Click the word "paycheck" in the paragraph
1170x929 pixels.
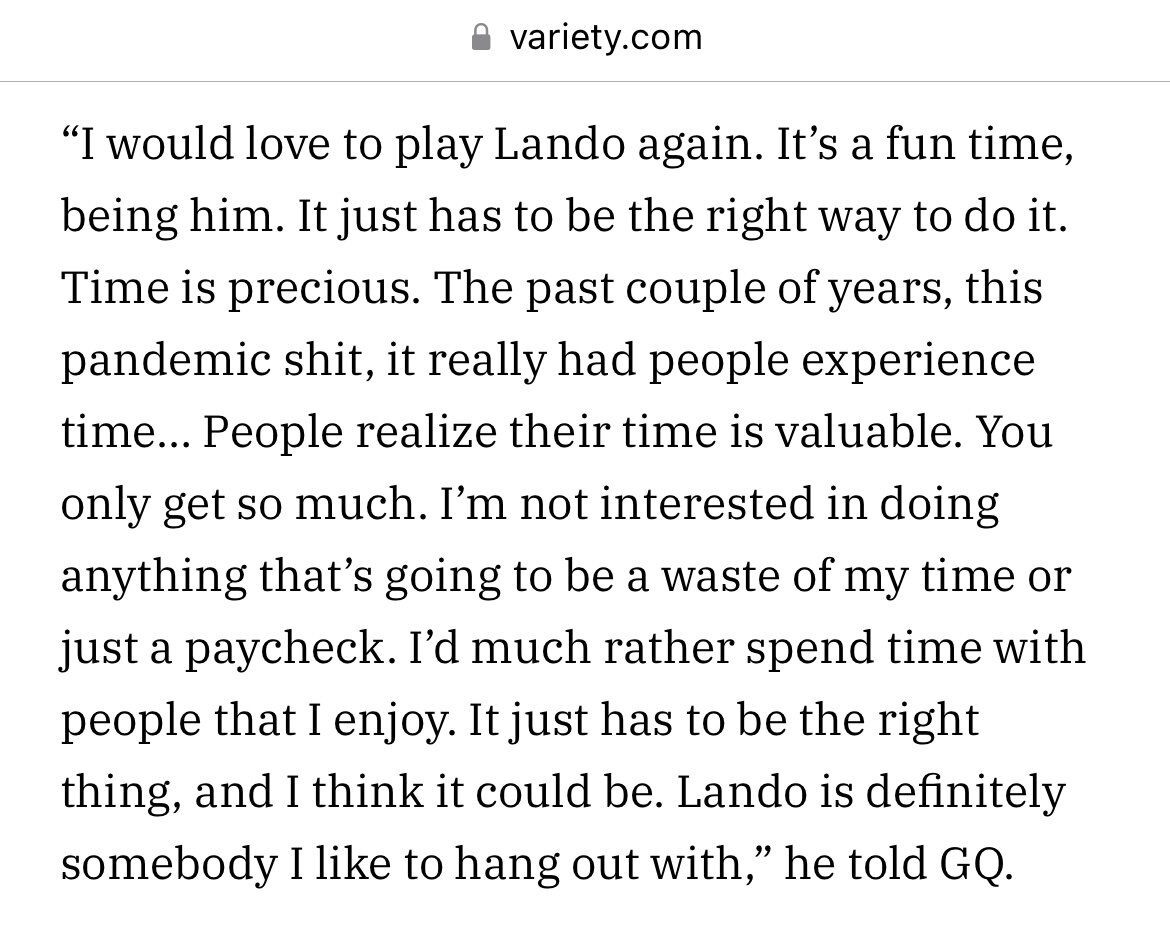[x=287, y=648]
